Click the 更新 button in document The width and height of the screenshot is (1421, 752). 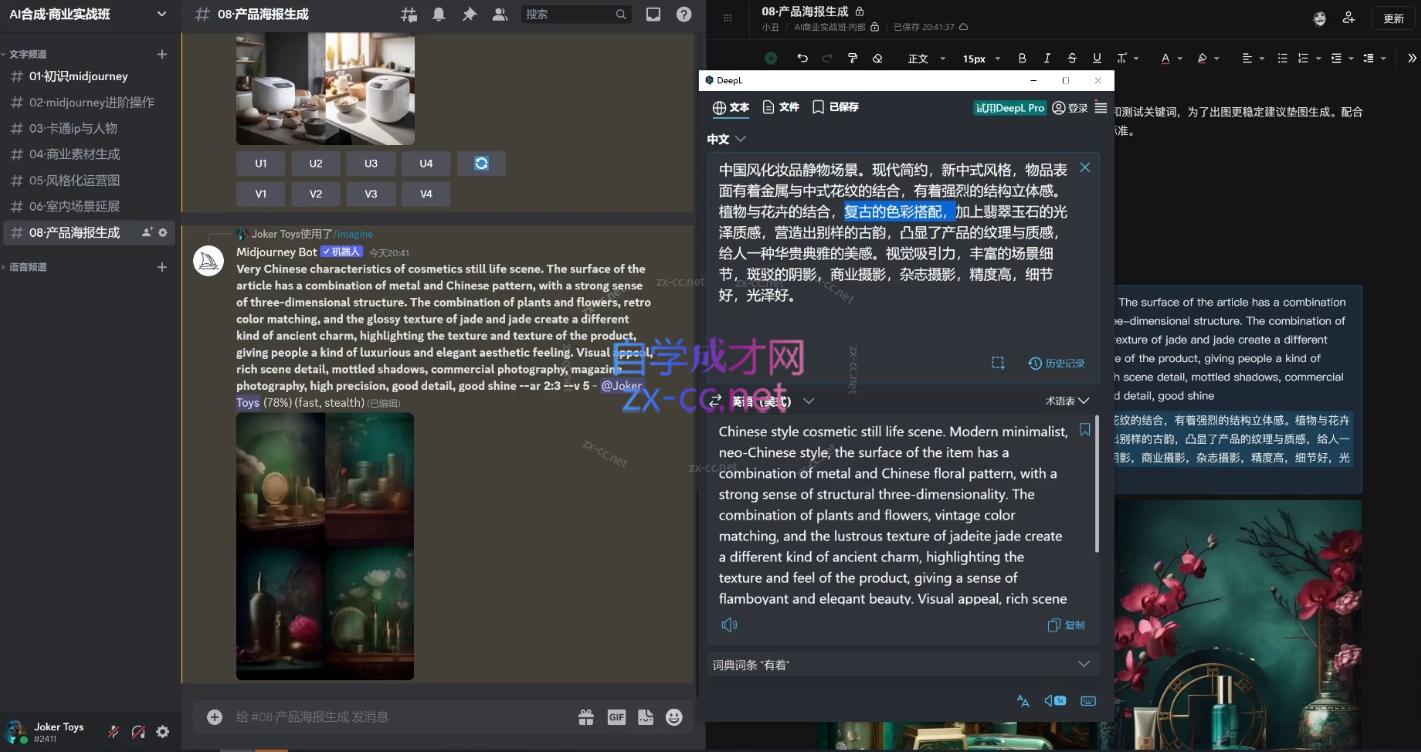(1394, 18)
